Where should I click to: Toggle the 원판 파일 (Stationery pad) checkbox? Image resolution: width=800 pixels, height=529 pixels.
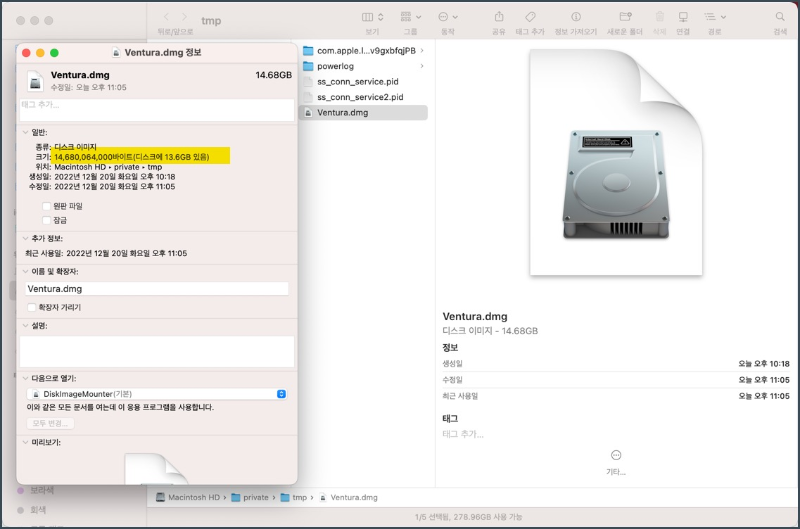tap(46, 206)
